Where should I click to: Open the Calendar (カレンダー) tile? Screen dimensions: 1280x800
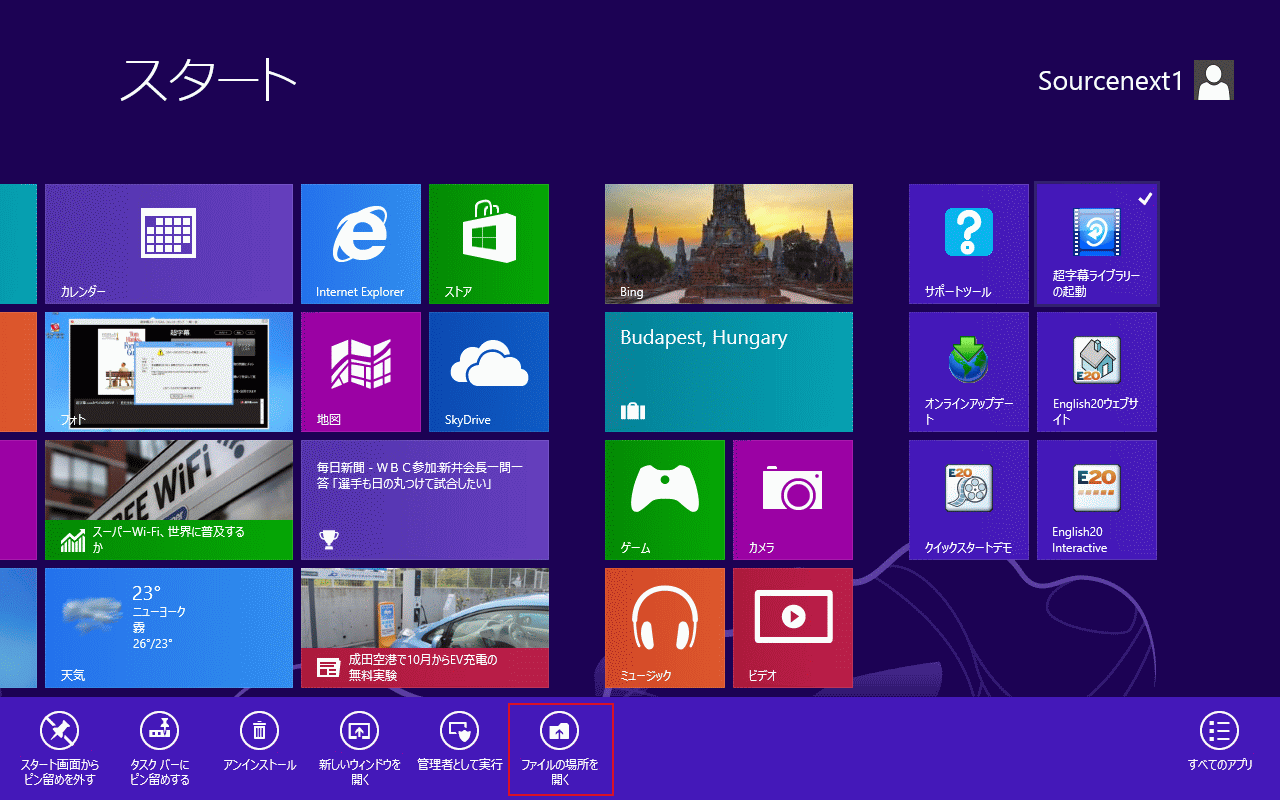(x=169, y=244)
